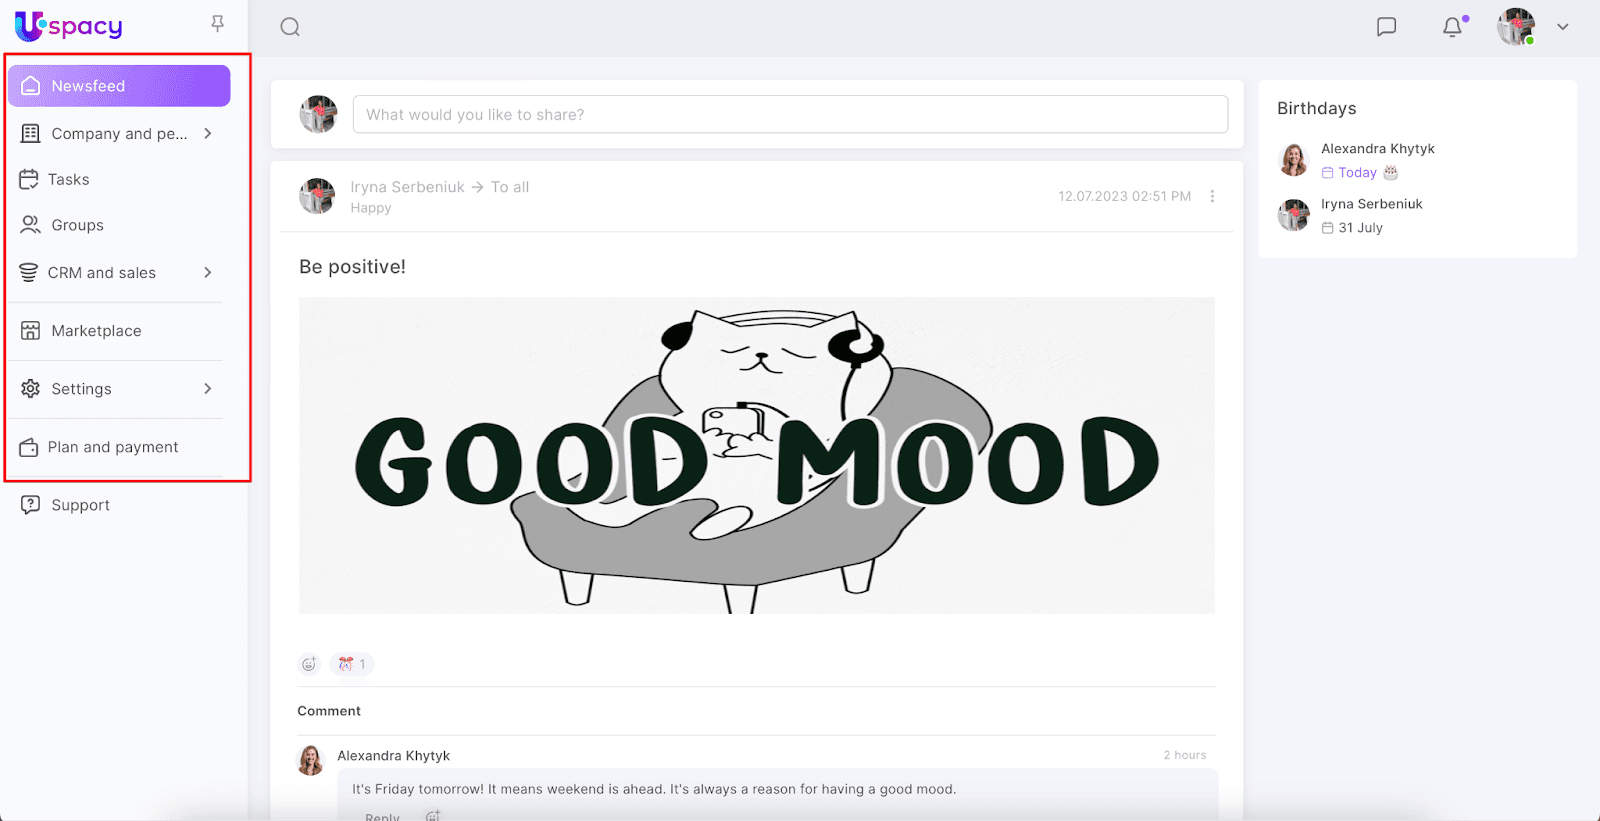Add a reaction with the emoji icon
The width and height of the screenshot is (1600, 821).
[309, 664]
